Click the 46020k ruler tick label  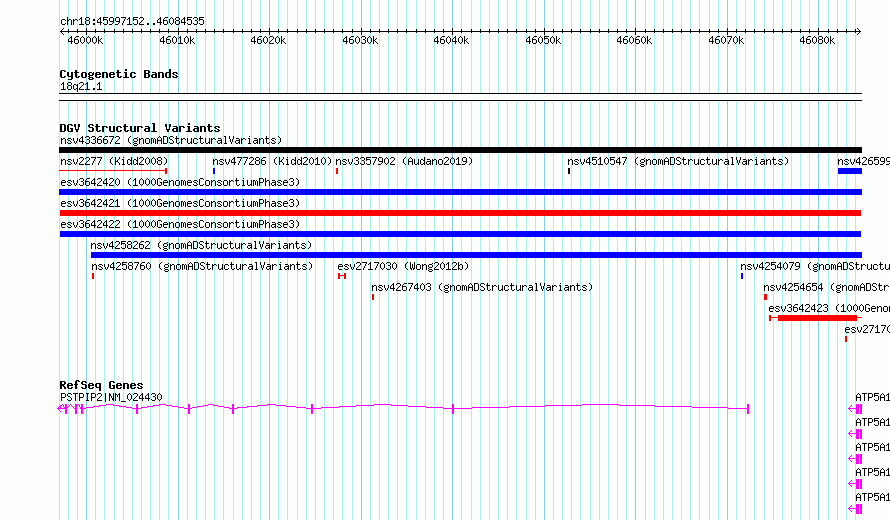pyautogui.click(x=268, y=40)
